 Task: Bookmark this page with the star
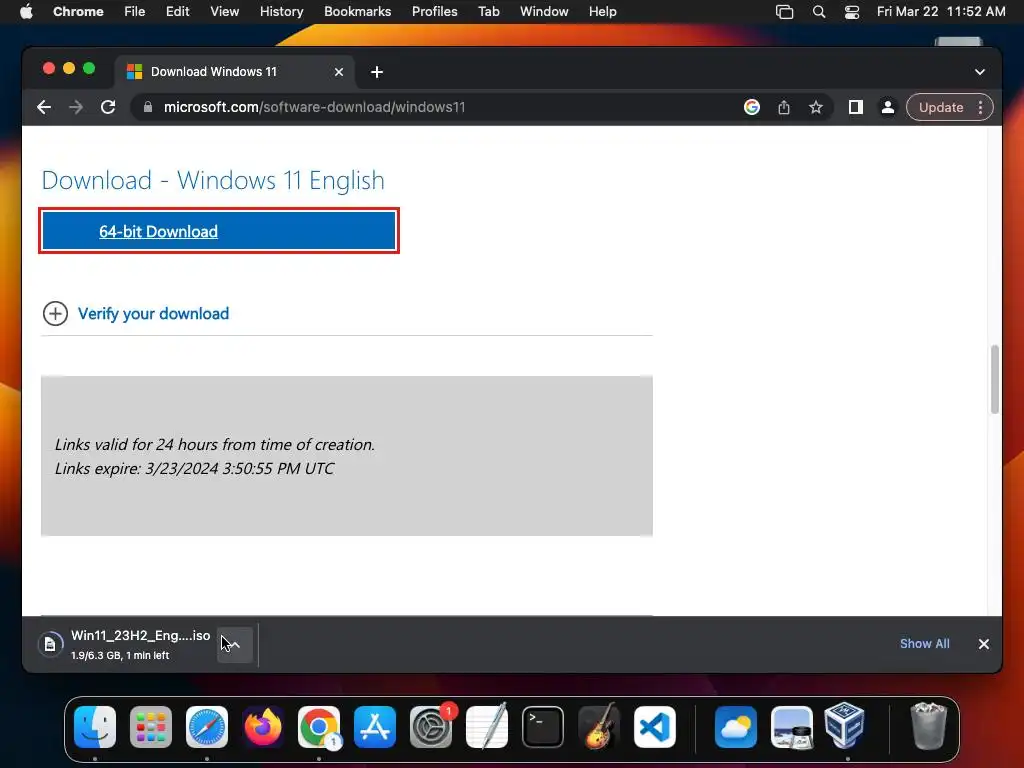coord(816,107)
